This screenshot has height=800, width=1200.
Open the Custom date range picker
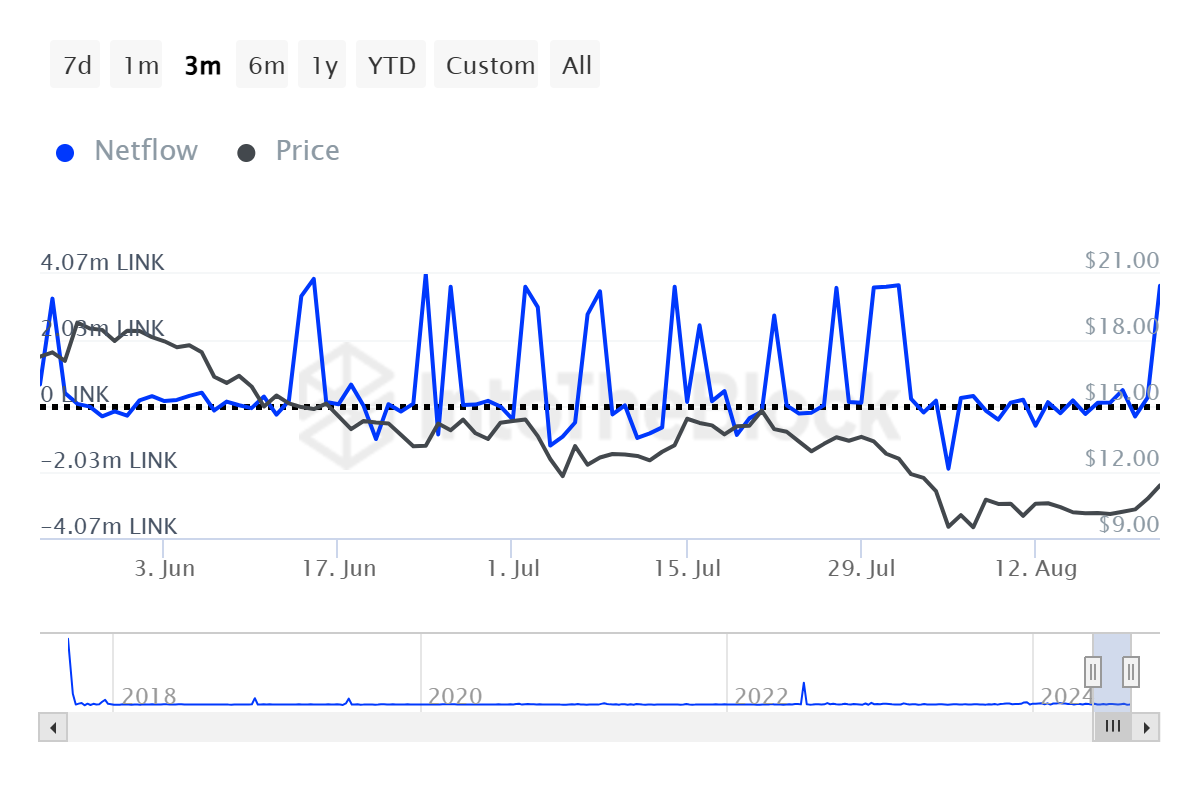490,66
